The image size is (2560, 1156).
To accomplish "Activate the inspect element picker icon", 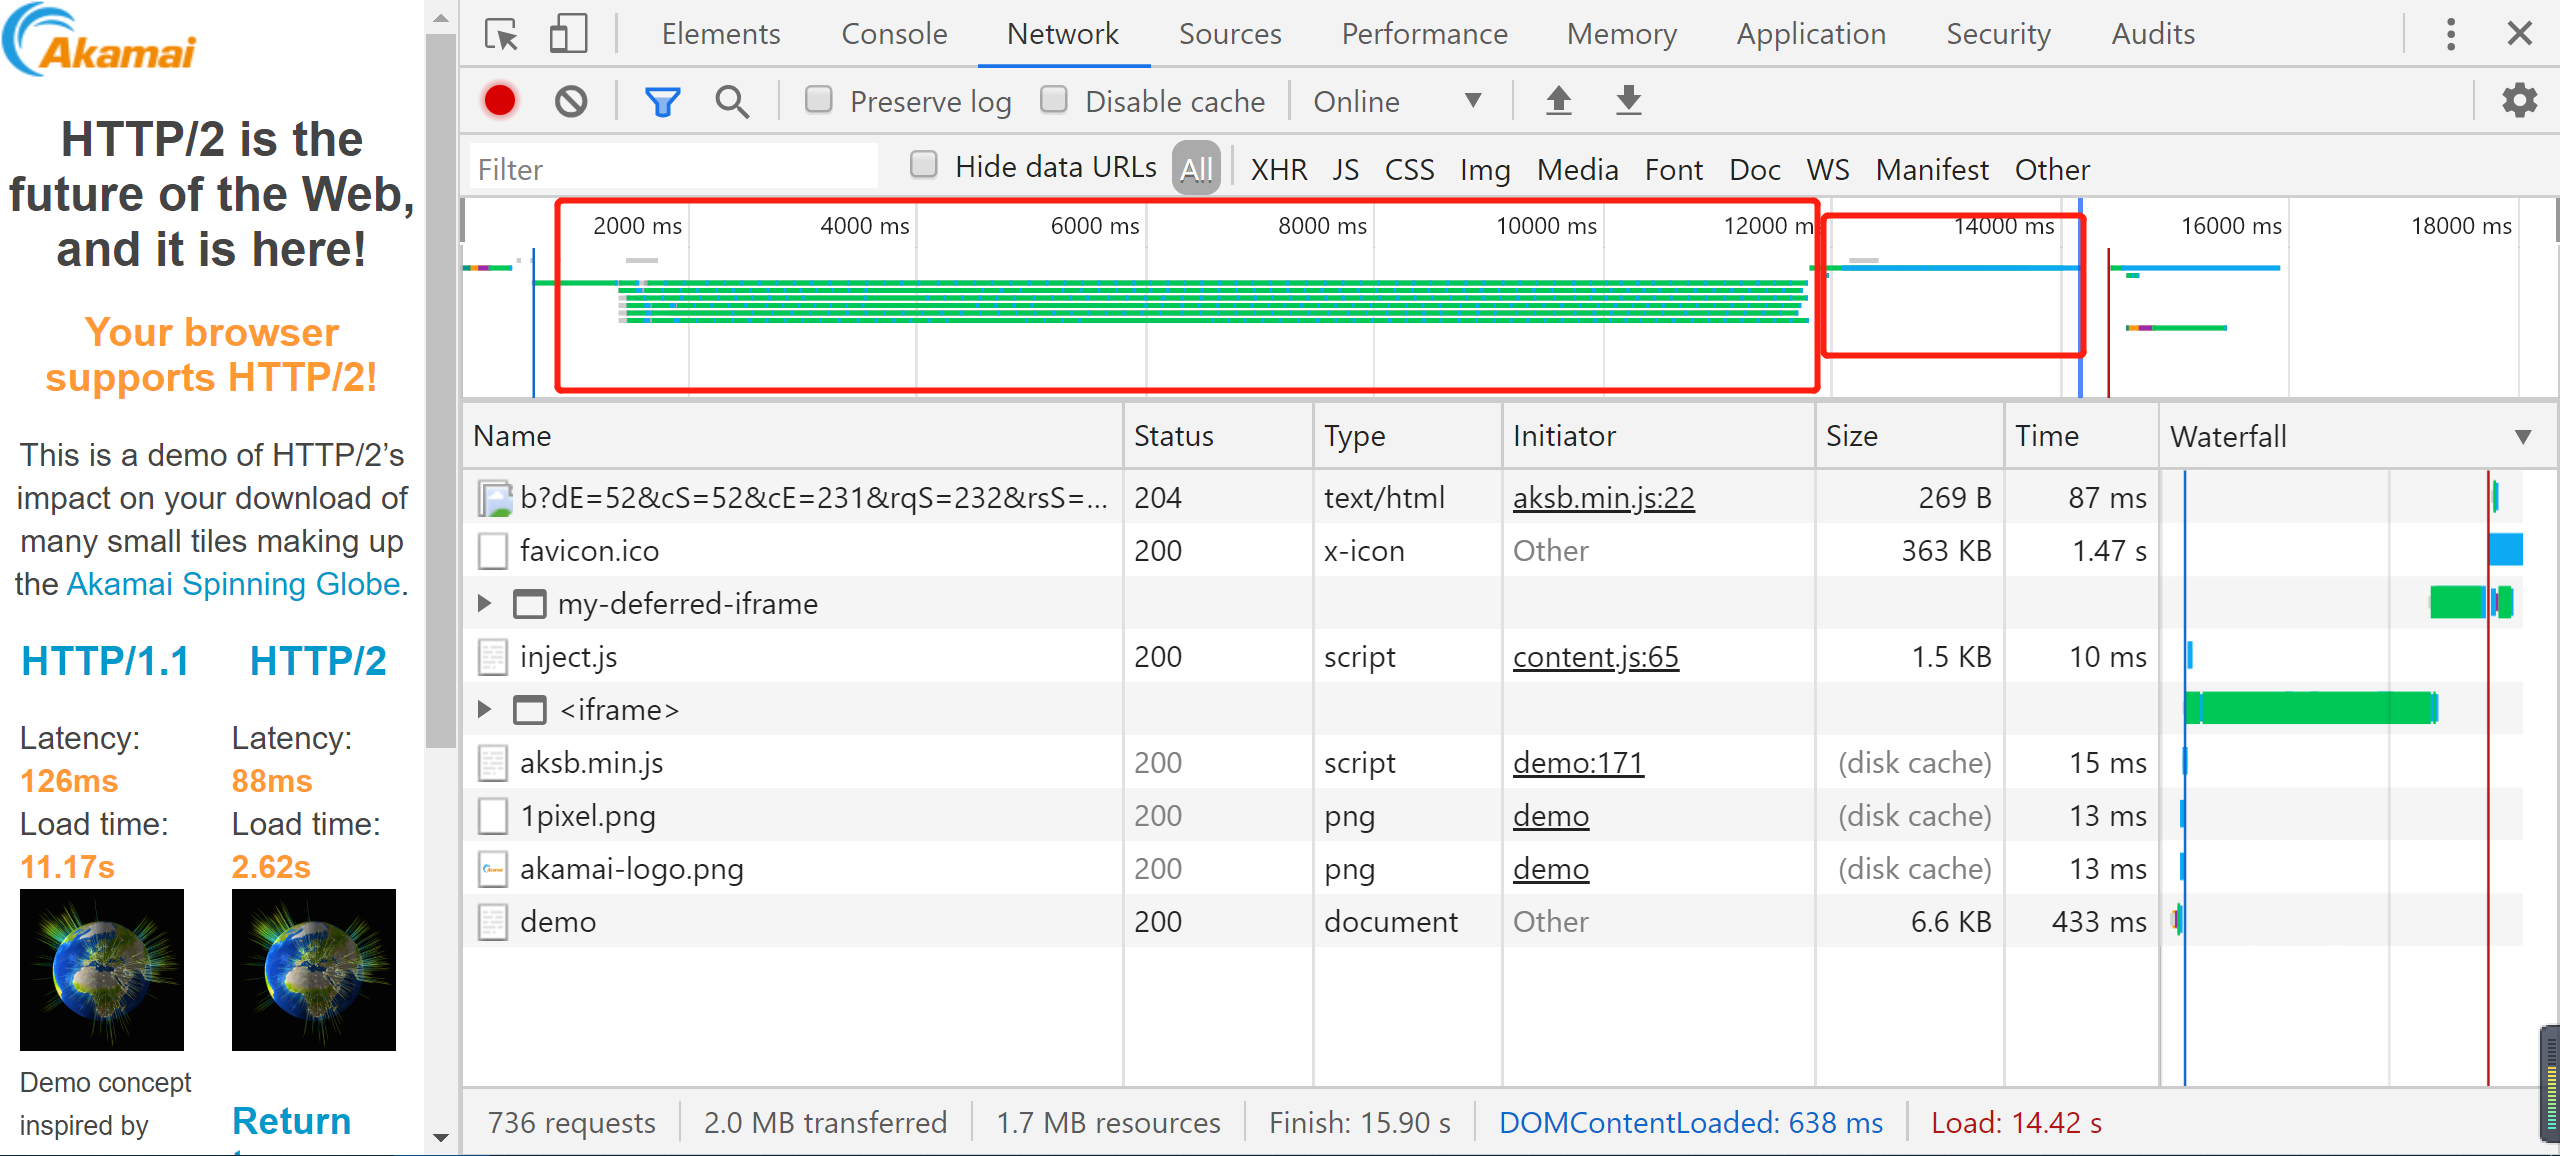I will point(501,34).
